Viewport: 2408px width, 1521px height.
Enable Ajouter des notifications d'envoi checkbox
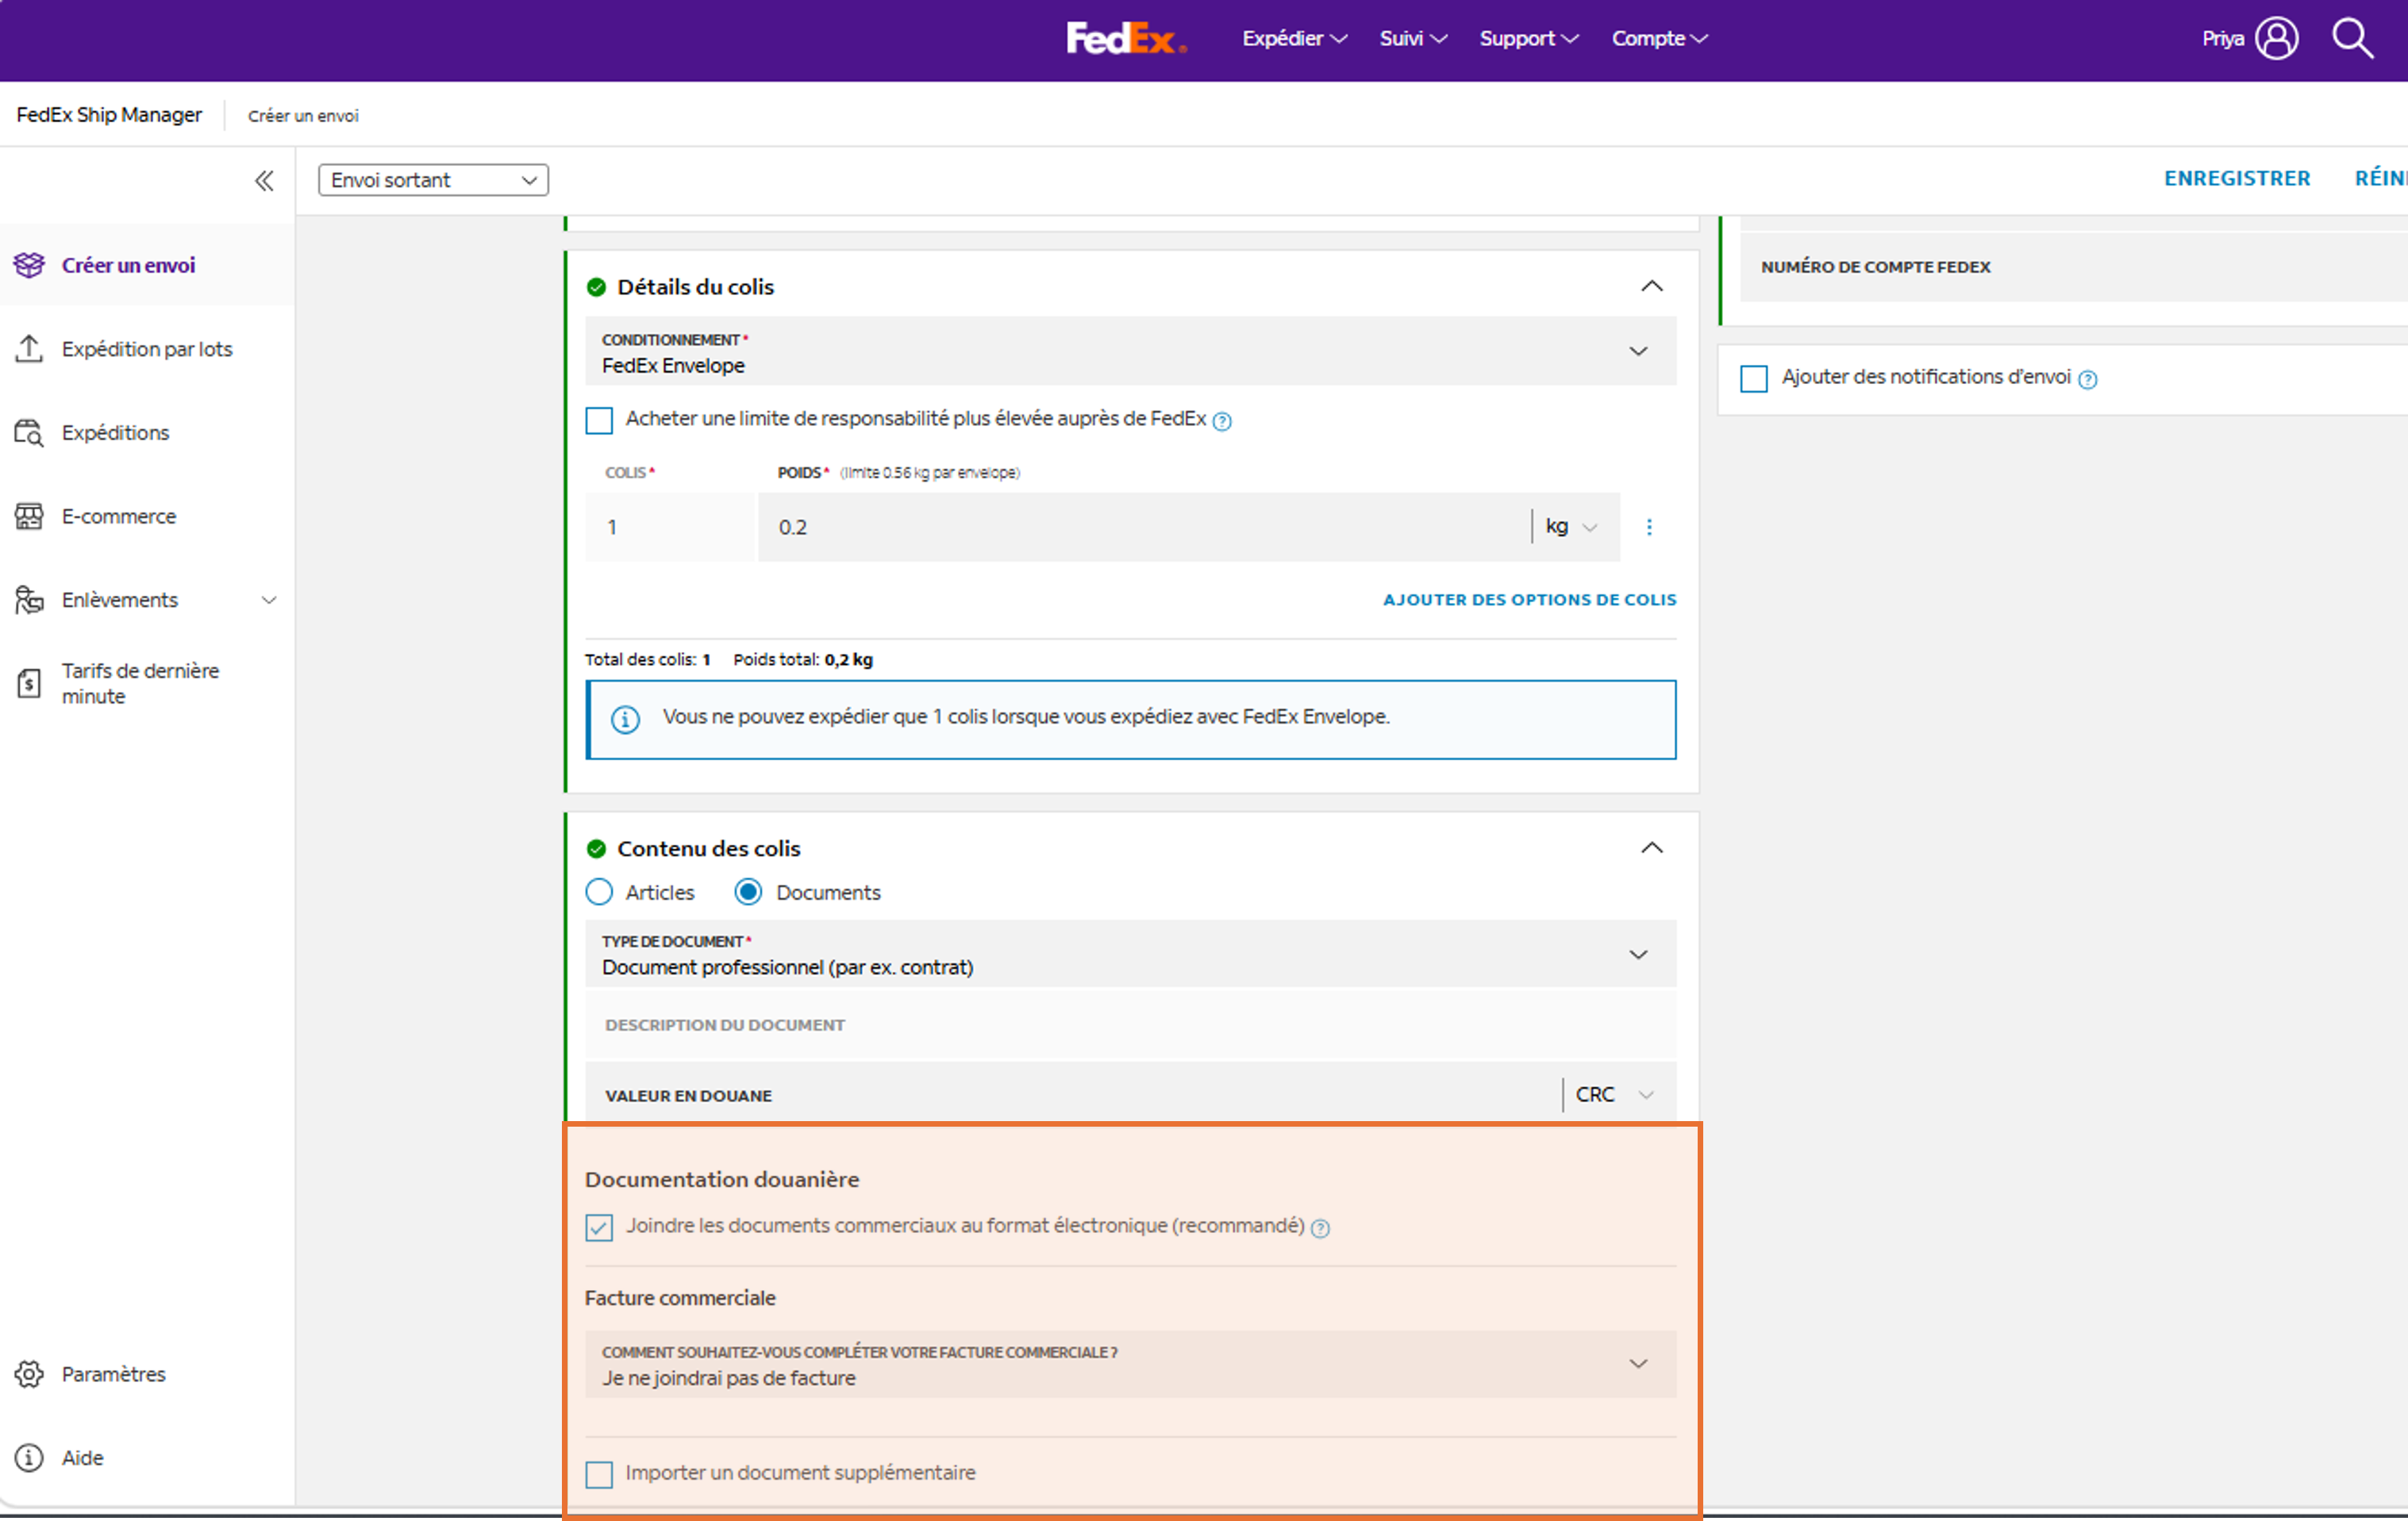coord(1754,378)
